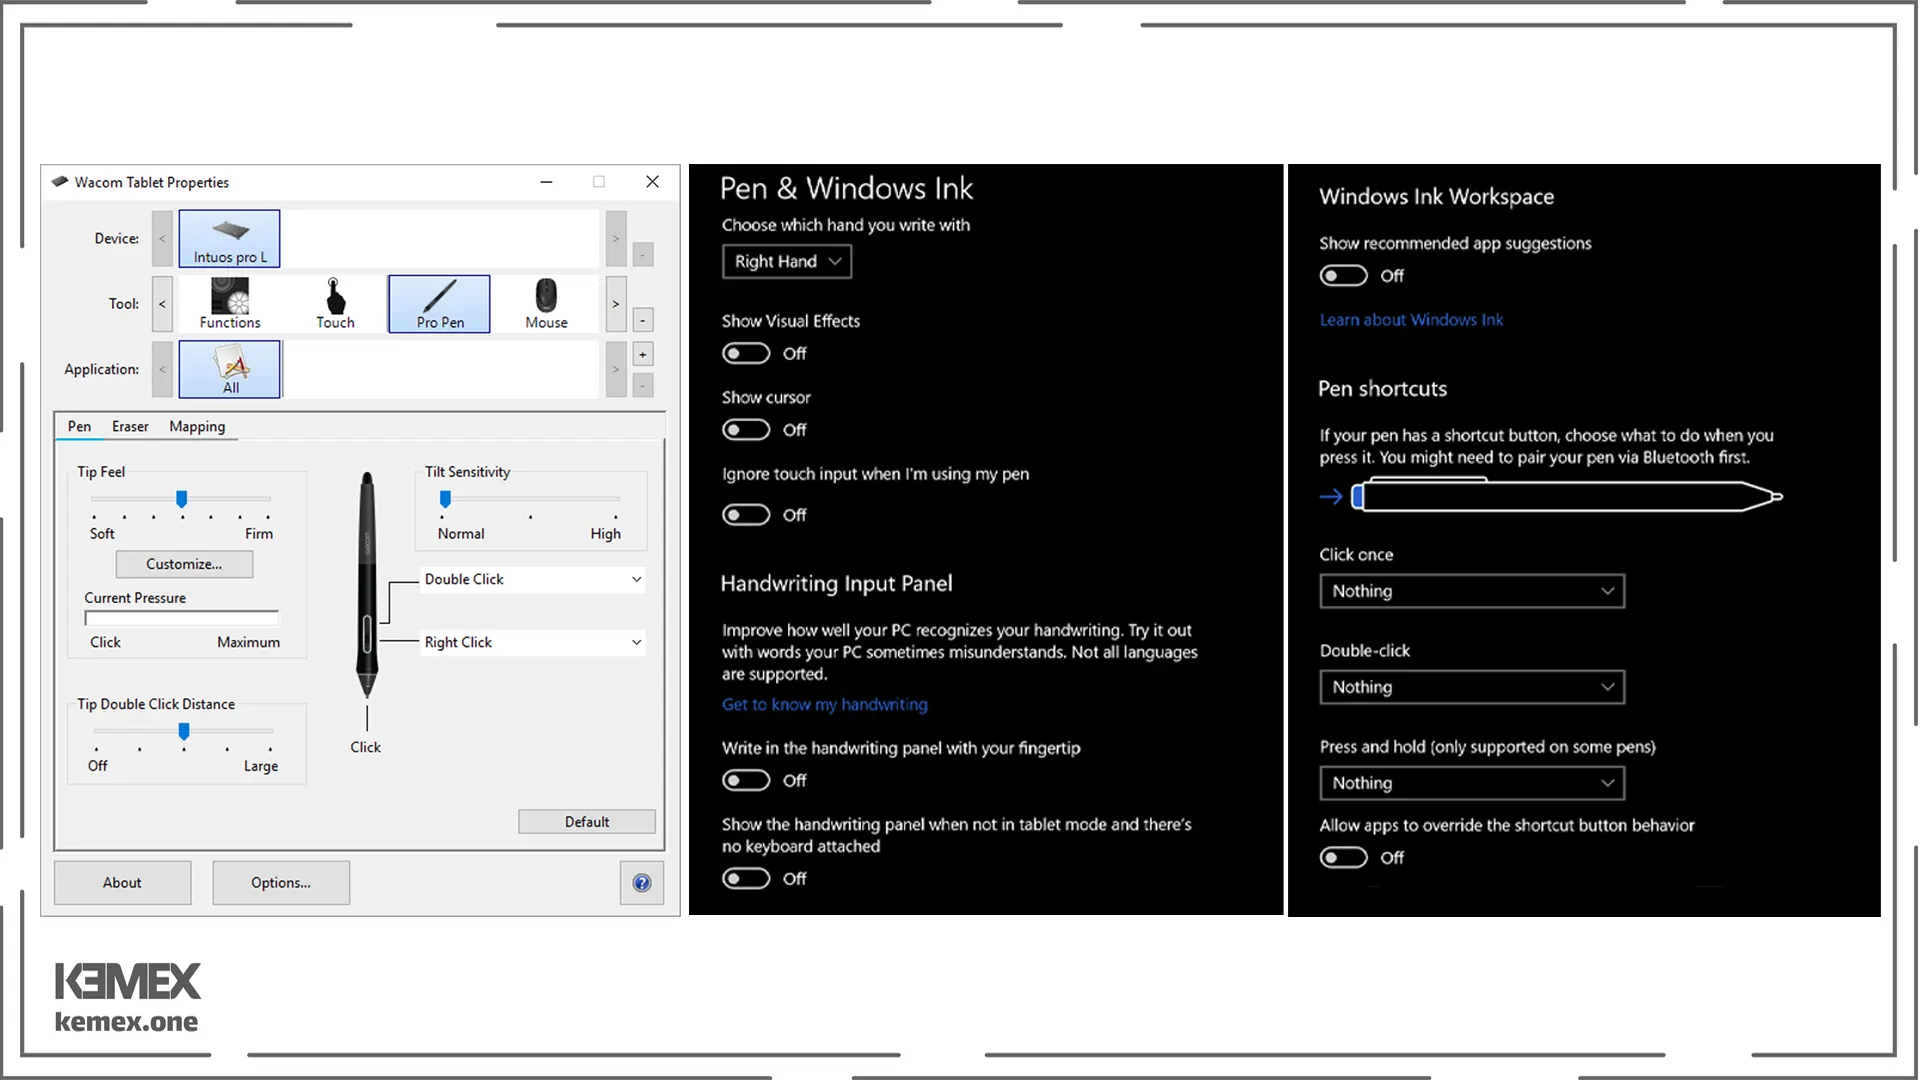
Task: Toggle Ignore touch input when using pen
Action: 746,515
